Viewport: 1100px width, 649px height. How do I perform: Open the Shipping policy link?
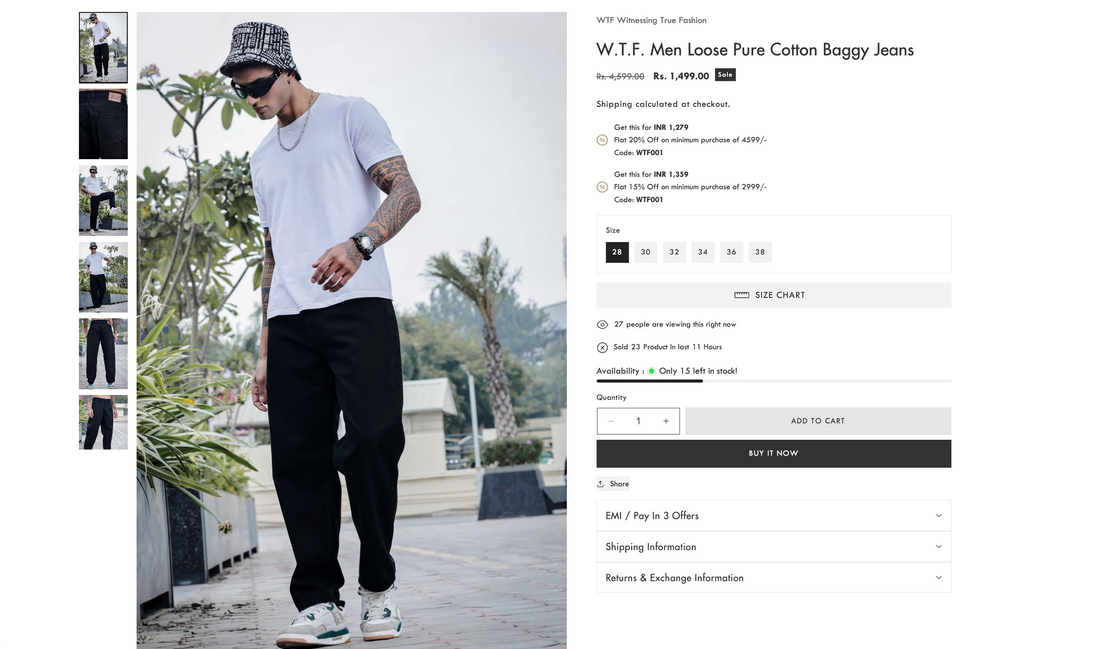point(614,104)
